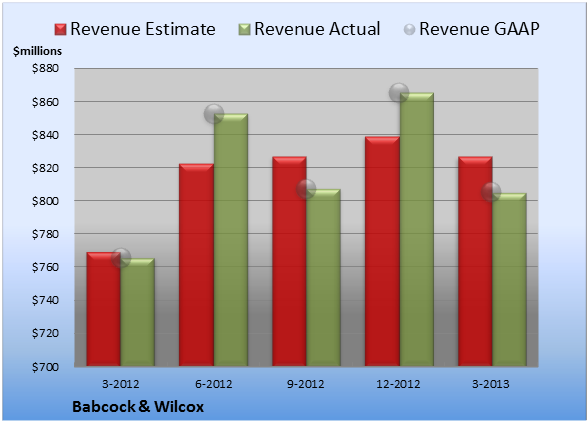Select the red estimate bar for 3-2013
This screenshot has height=422, width=588.
point(475,261)
